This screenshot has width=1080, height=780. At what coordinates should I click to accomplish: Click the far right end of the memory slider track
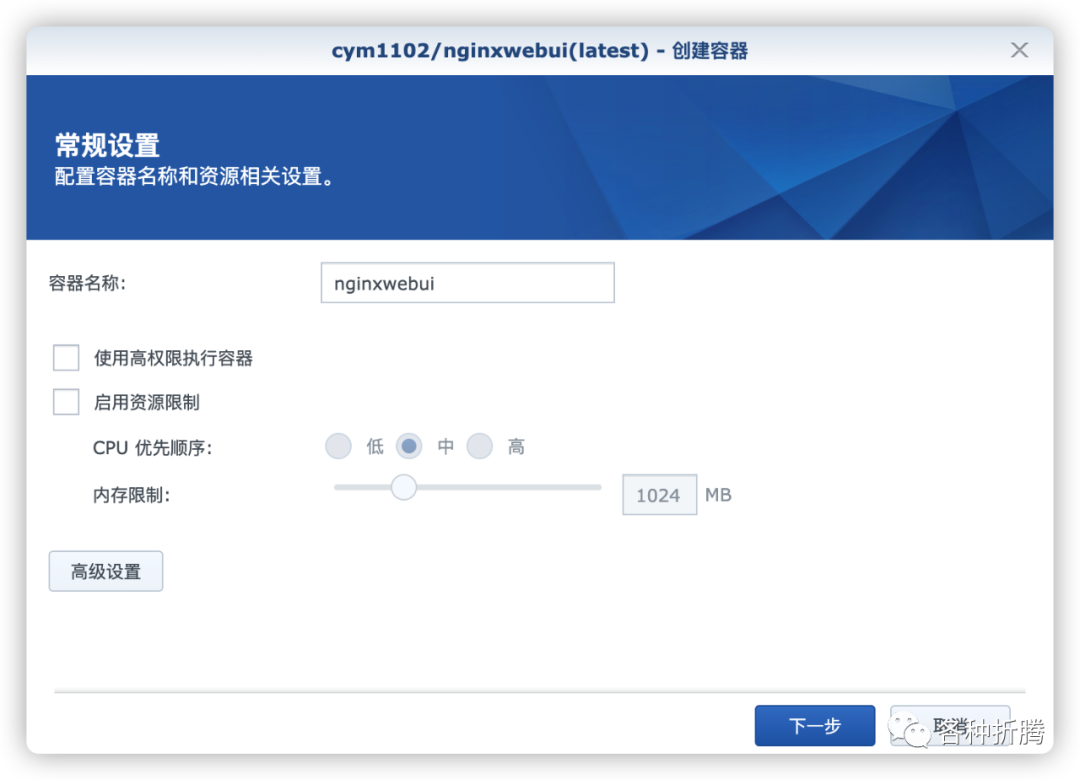(x=598, y=487)
